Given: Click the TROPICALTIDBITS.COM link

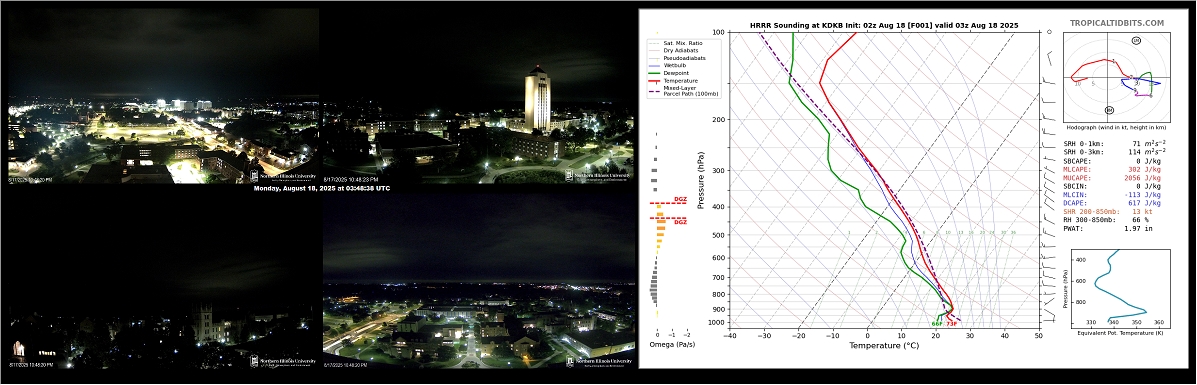Looking at the screenshot, I should [1117, 24].
